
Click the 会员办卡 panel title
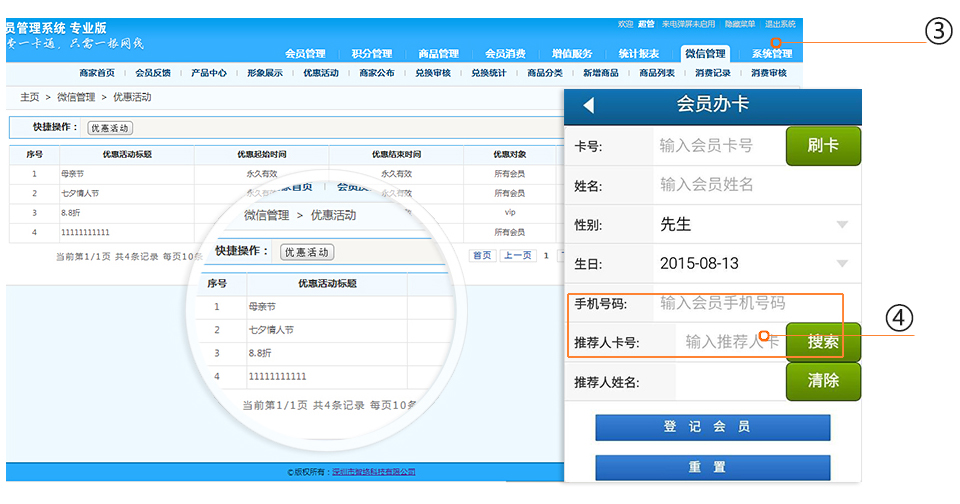(x=713, y=104)
